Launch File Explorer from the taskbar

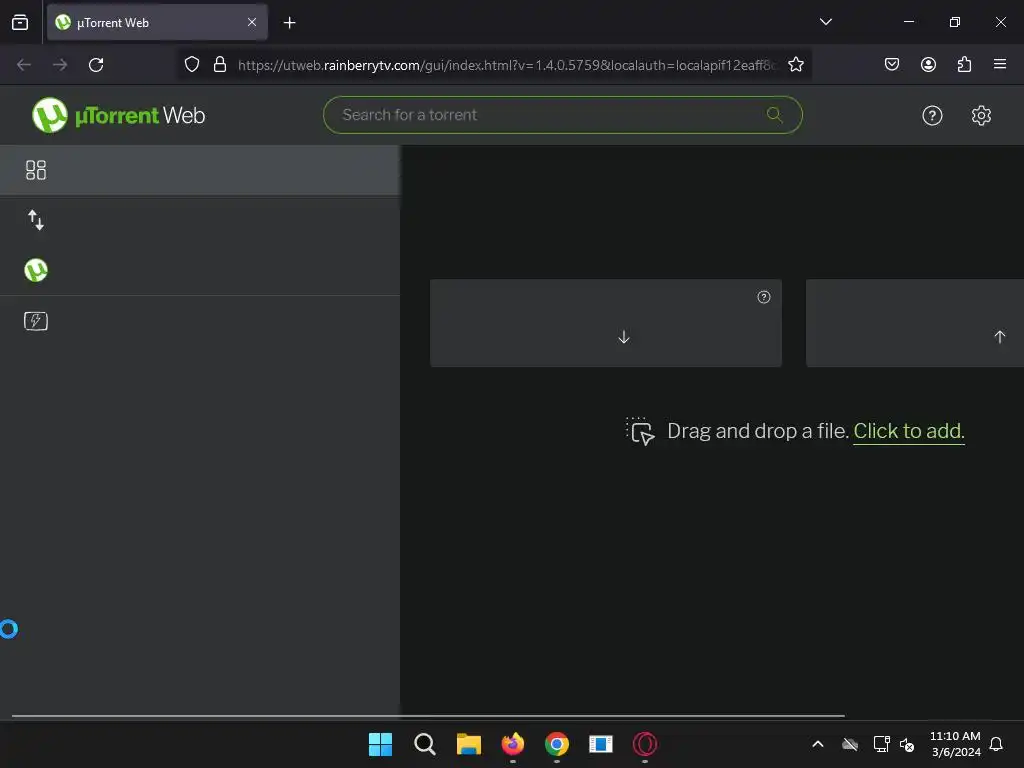469,744
